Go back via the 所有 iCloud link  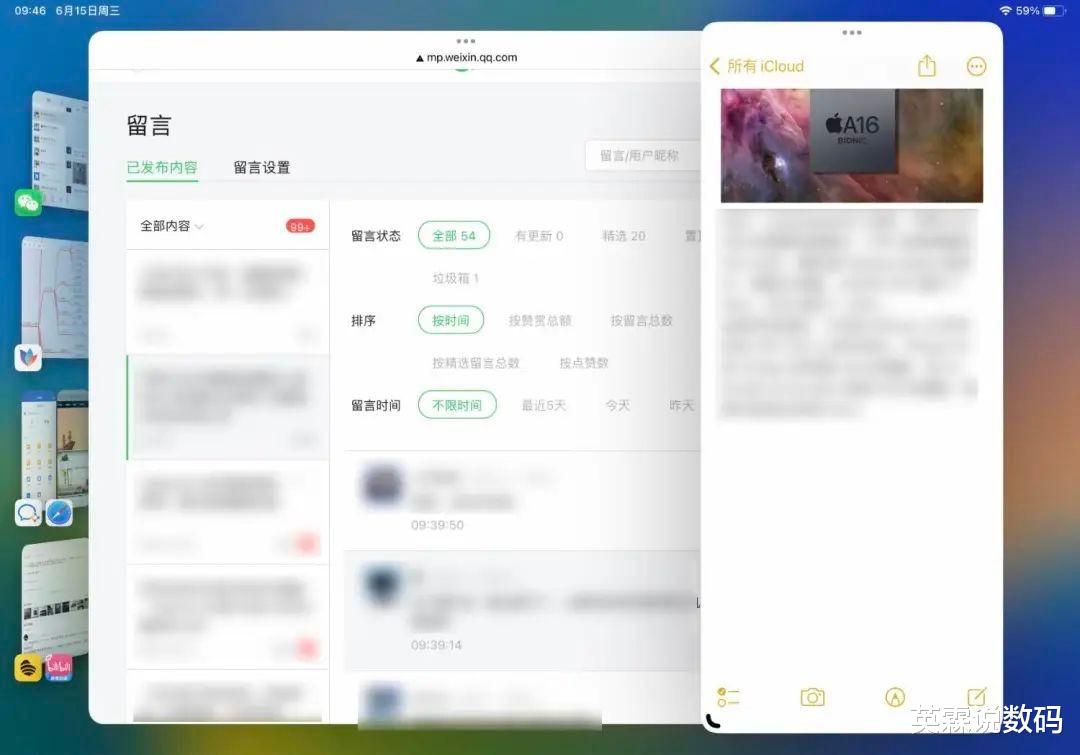pyautogui.click(x=756, y=66)
